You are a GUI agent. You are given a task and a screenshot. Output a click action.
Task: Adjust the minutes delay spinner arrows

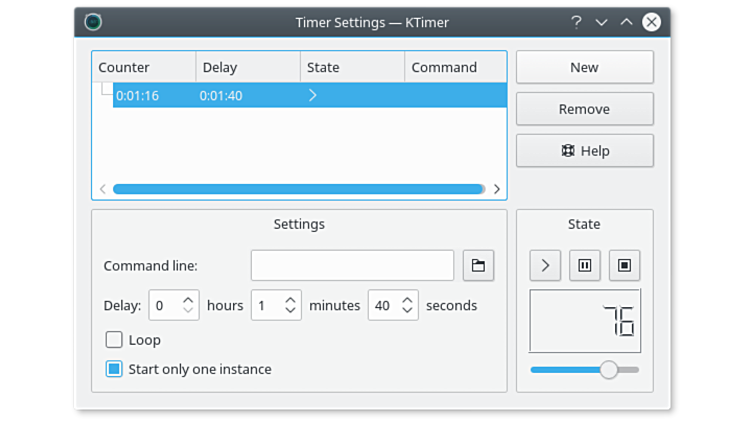pyautogui.click(x=290, y=305)
